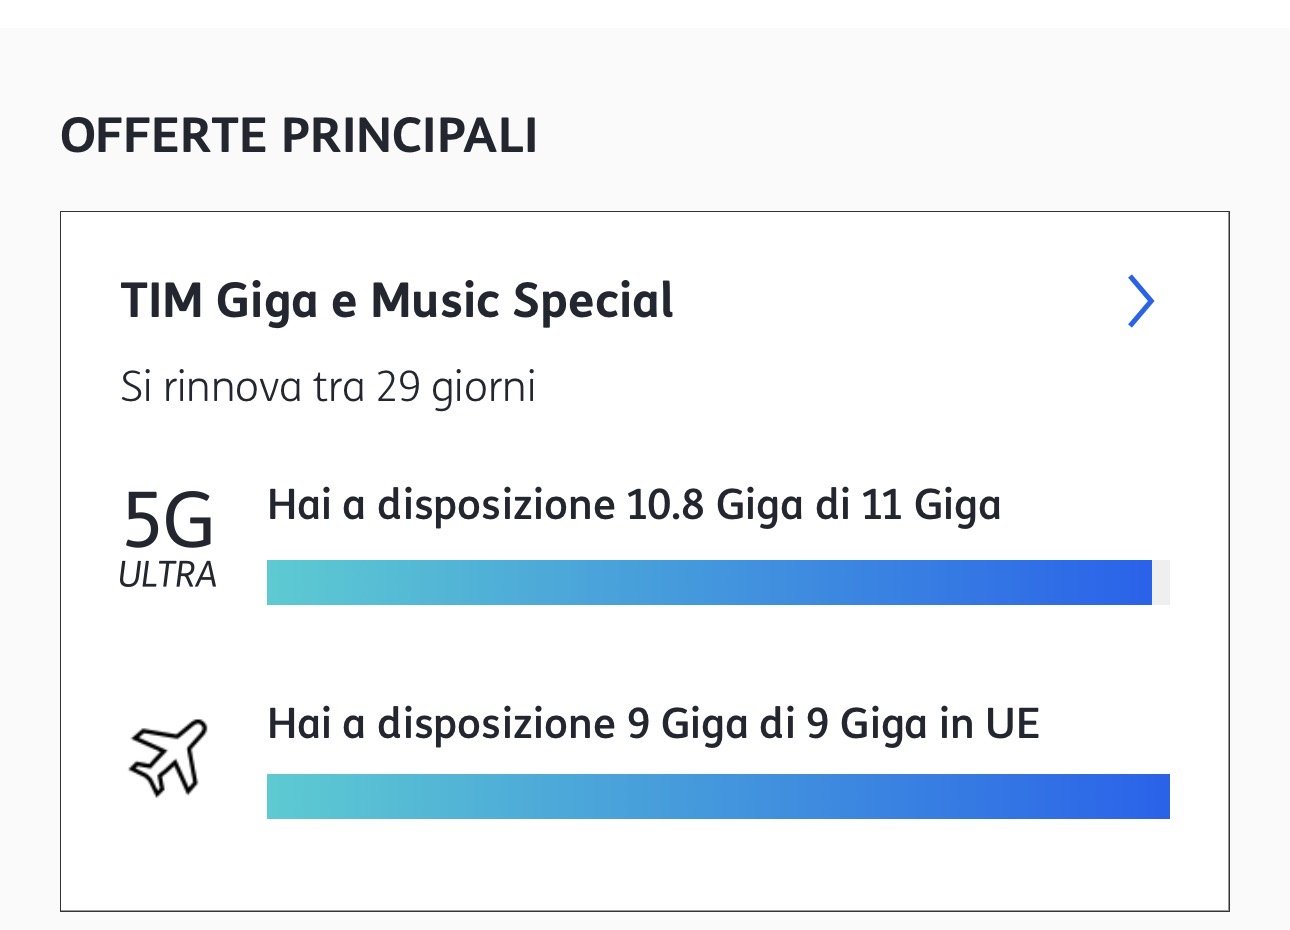
Task: Open TIM Giga e Music Special details arrow
Action: pos(1140,301)
